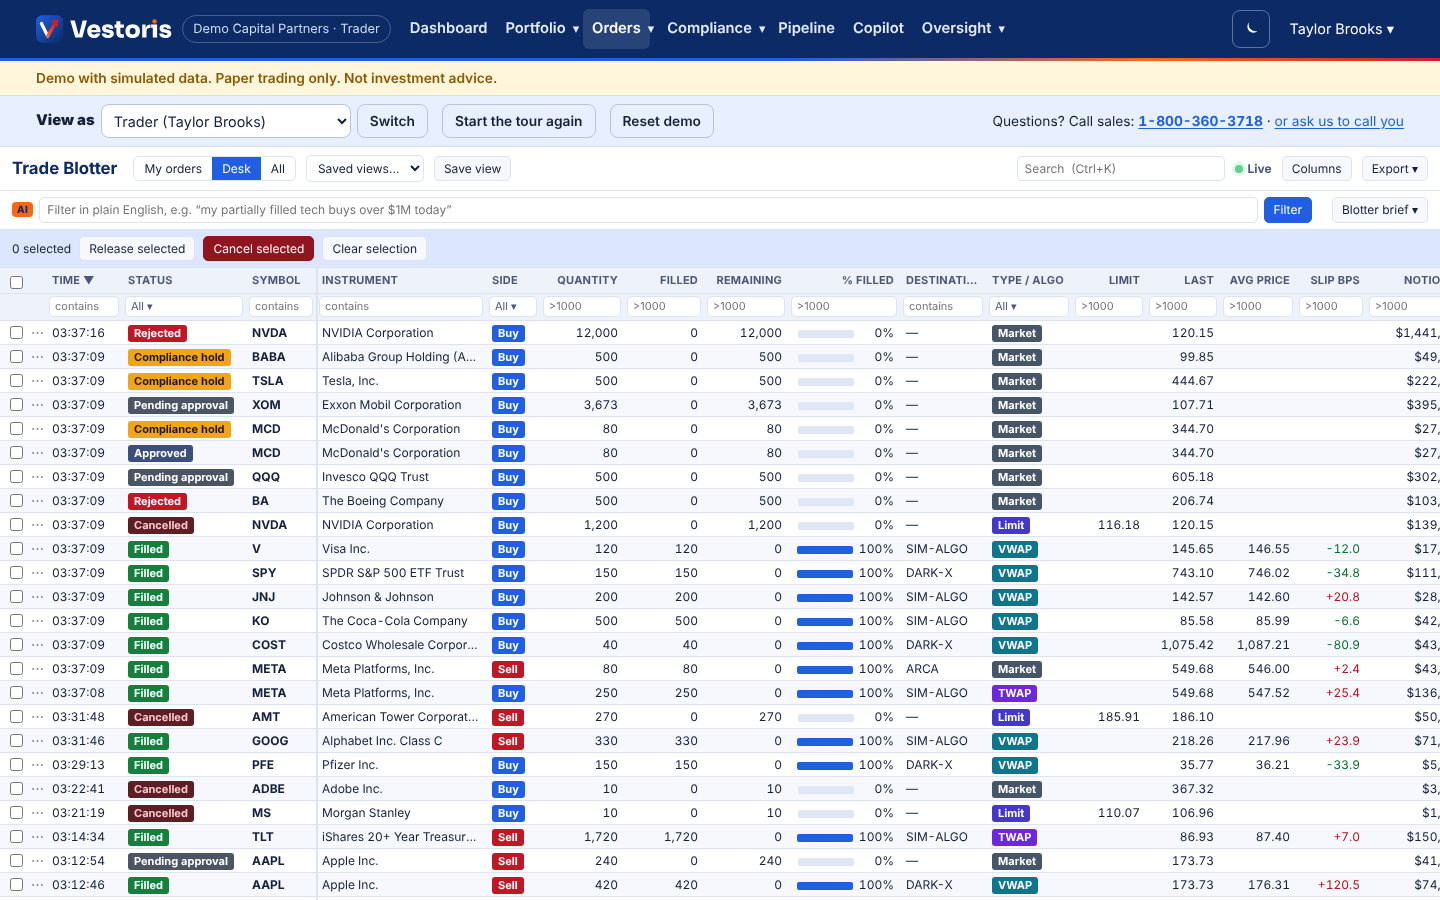1440x900 pixels.
Task: Select the checkbox for the Boeing (BA) order
Action: (16, 501)
